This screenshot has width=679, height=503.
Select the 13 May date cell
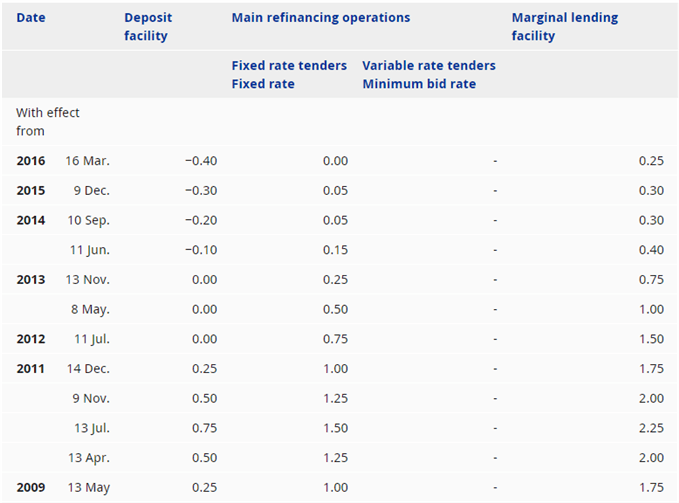click(89, 488)
